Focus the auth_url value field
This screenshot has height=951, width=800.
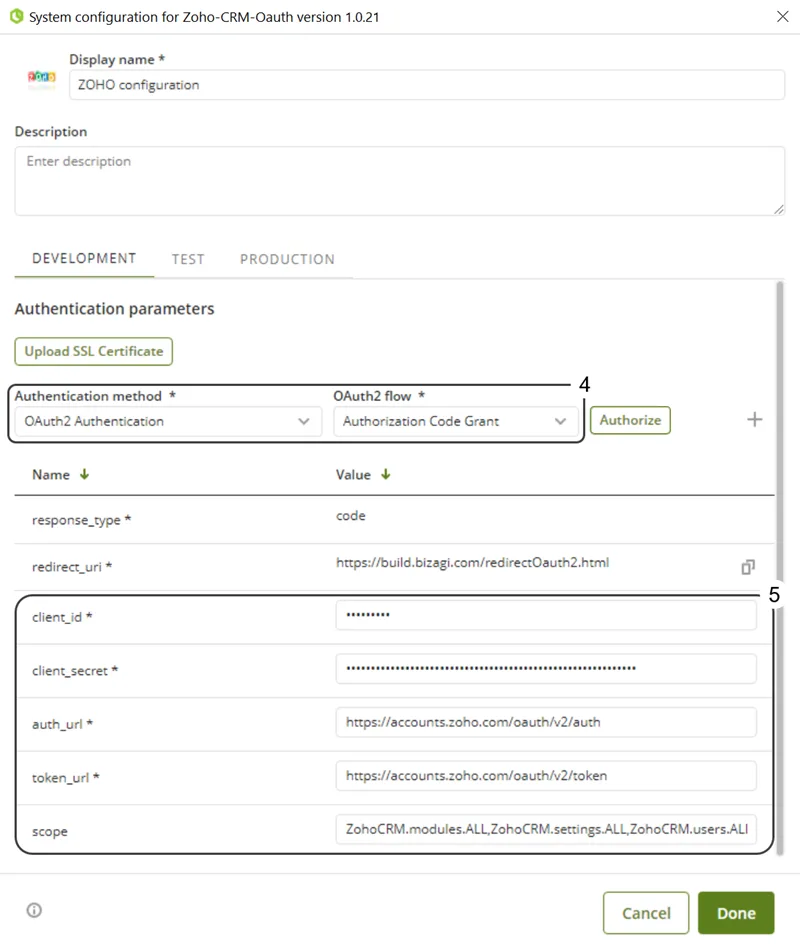coord(546,722)
